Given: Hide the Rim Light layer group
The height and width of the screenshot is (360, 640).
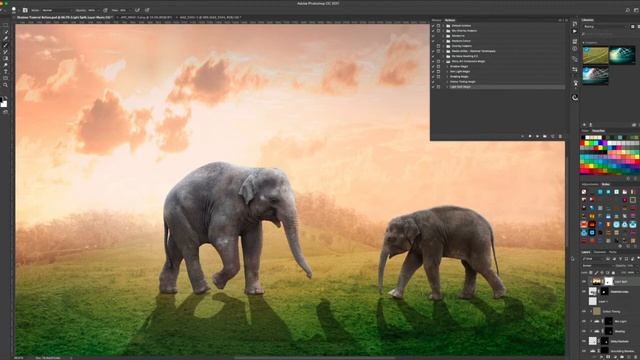Looking at the screenshot, I should (584, 321).
